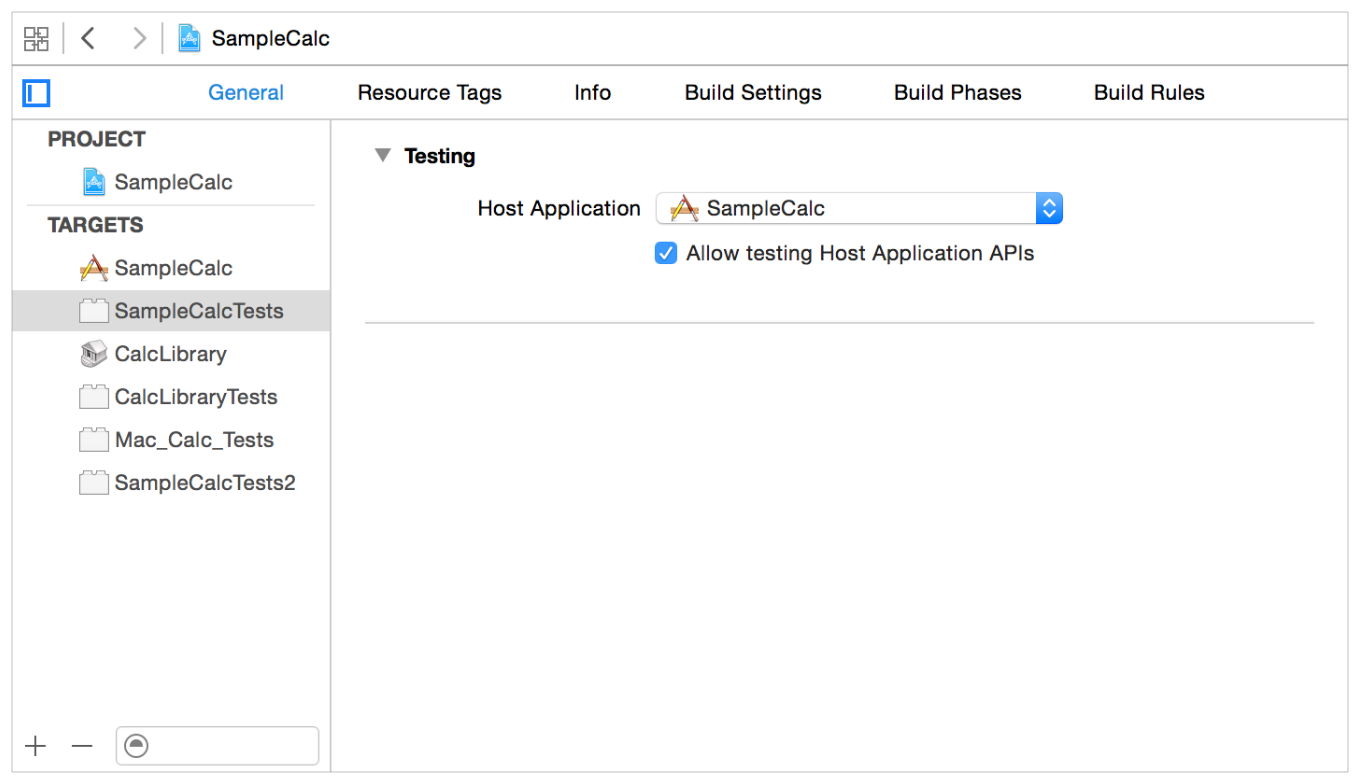Go back using the left arrow
The image size is (1360, 784).
click(x=88, y=39)
